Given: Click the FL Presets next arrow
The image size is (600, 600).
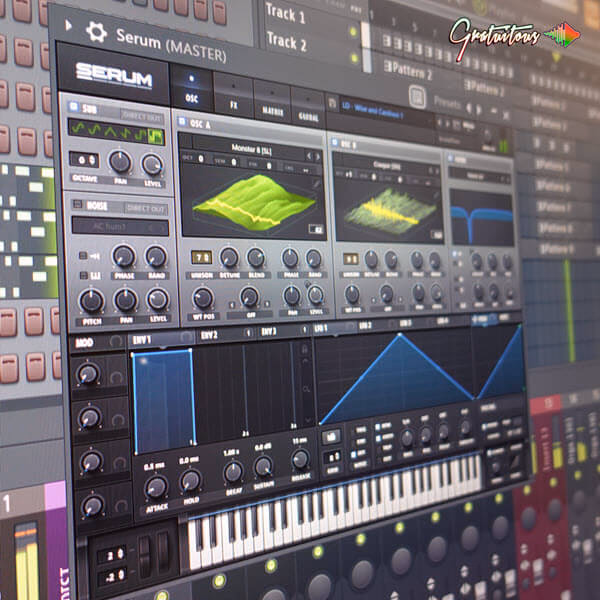Looking at the screenshot, I should [x=479, y=110].
